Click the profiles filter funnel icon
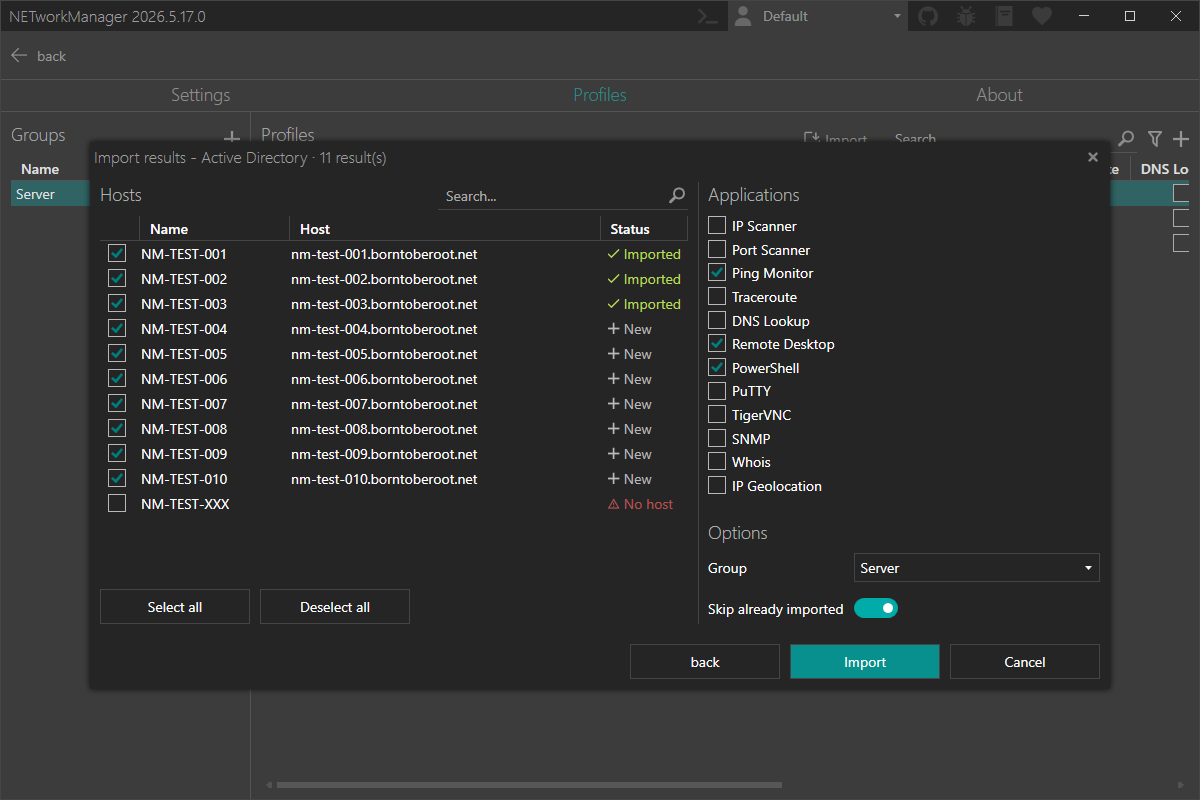This screenshot has height=800, width=1200. (x=1155, y=139)
